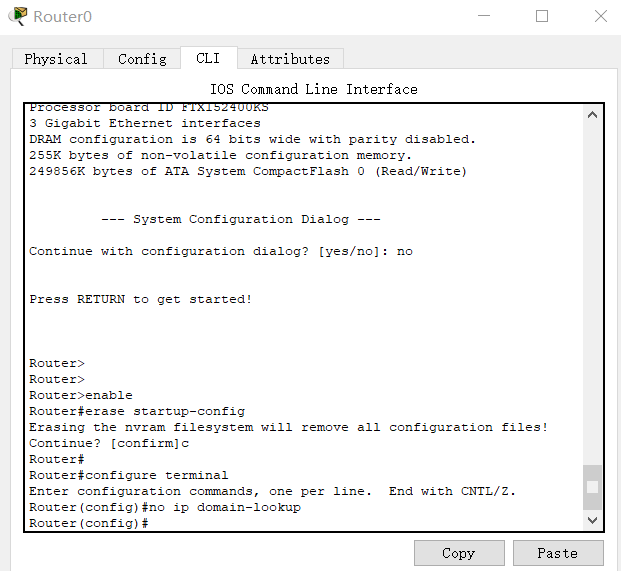The height and width of the screenshot is (571, 621).
Task: Click the Router0 window icon
Action: tap(18, 16)
